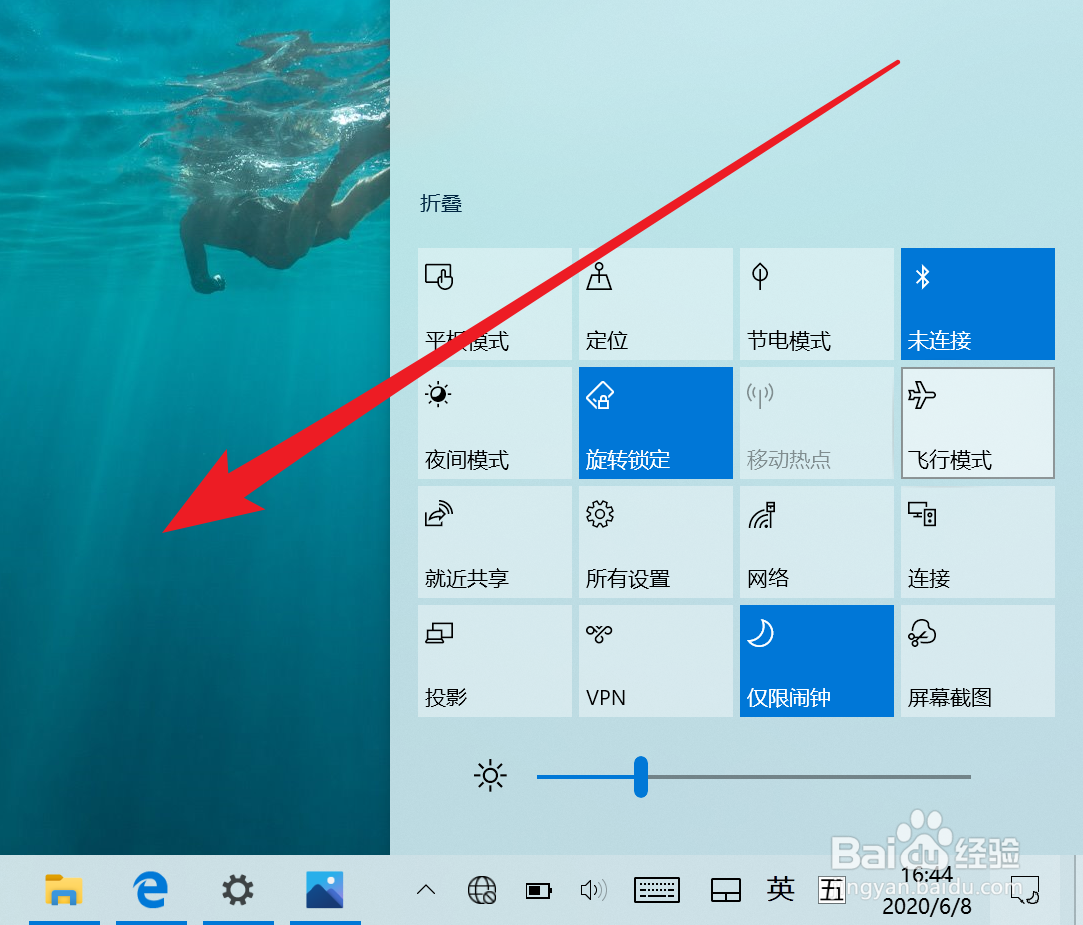Open Microsoft Edge from the taskbar
Viewport: 1083px width, 925px height.
tap(151, 889)
